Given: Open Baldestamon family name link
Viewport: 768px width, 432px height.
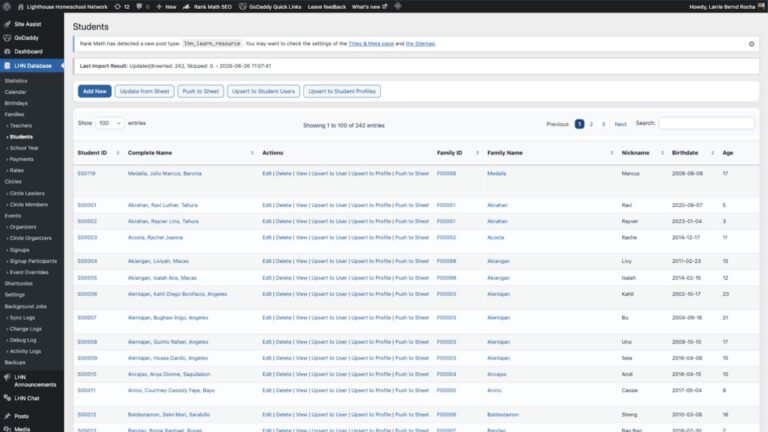Looking at the screenshot, I should pyautogui.click(x=503, y=414).
